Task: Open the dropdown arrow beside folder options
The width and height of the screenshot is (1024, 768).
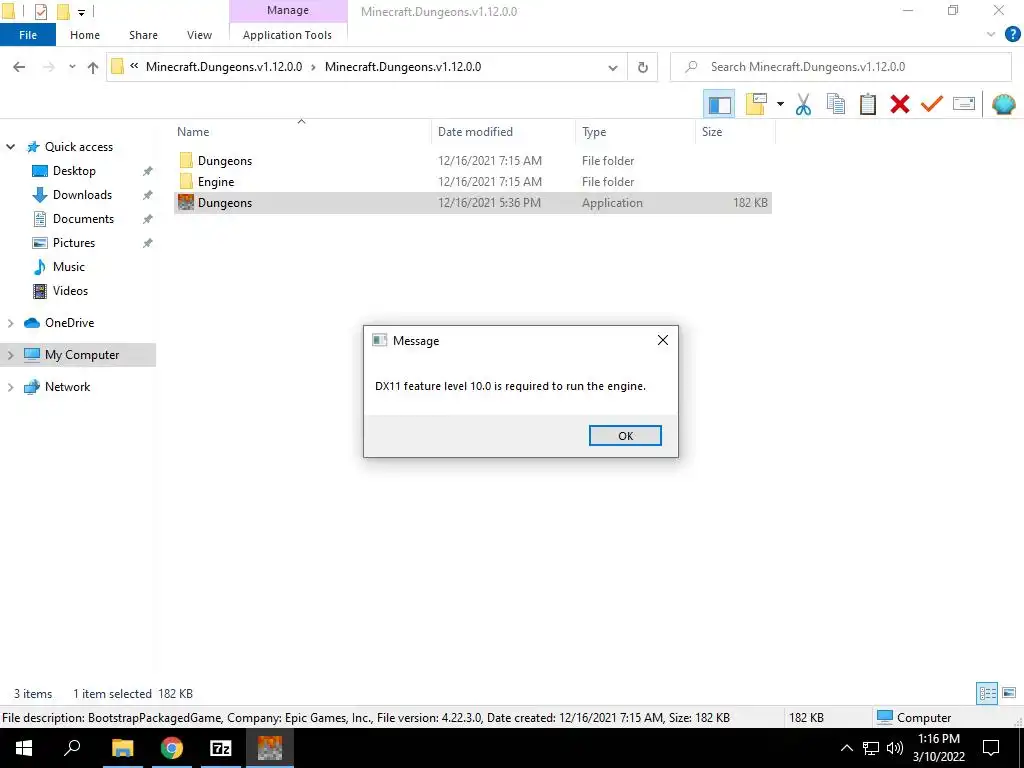Action: [x=780, y=104]
